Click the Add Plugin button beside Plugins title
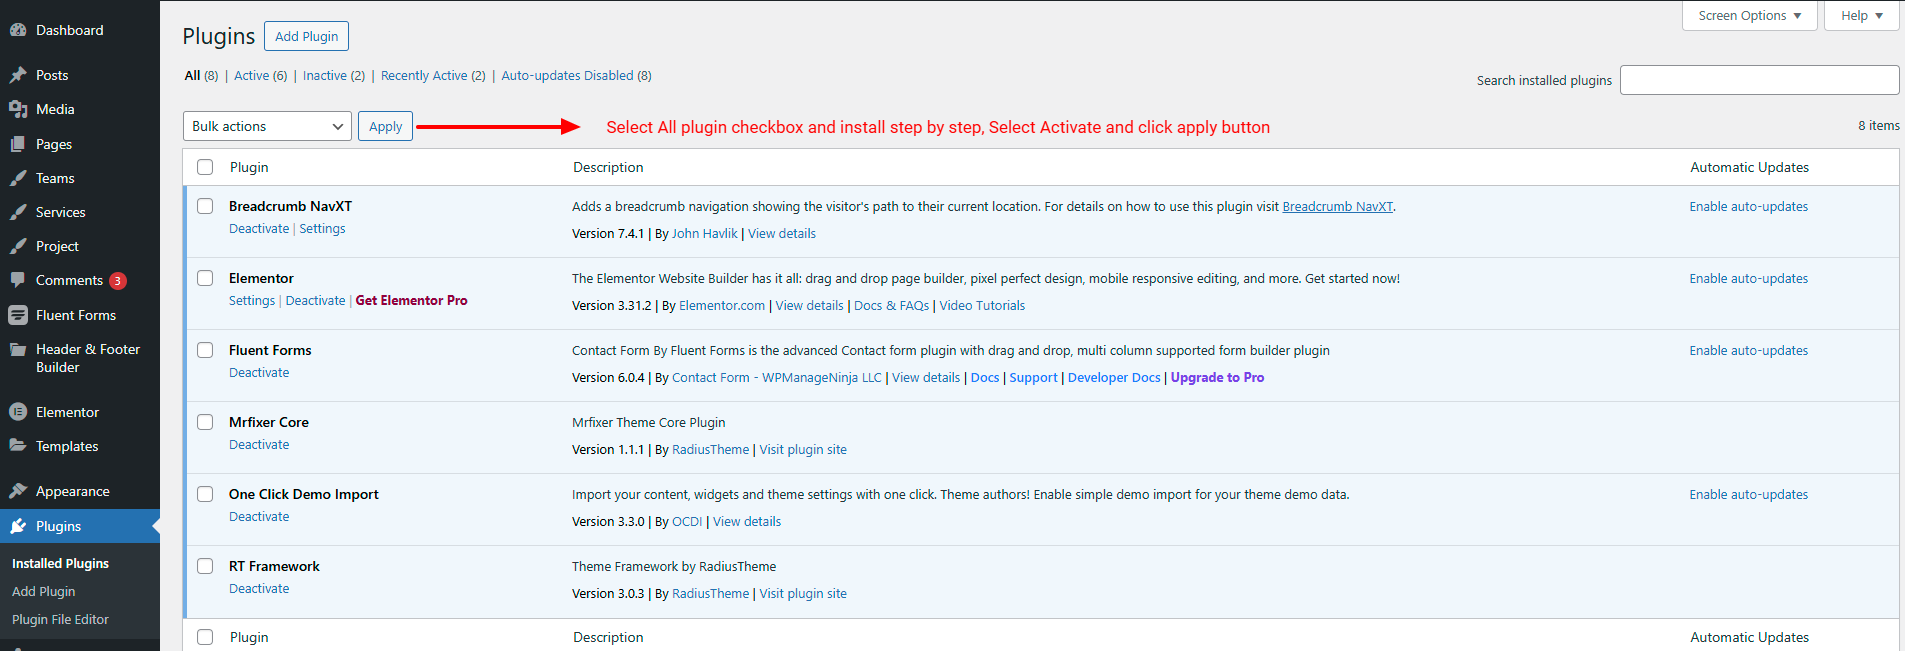 point(306,36)
